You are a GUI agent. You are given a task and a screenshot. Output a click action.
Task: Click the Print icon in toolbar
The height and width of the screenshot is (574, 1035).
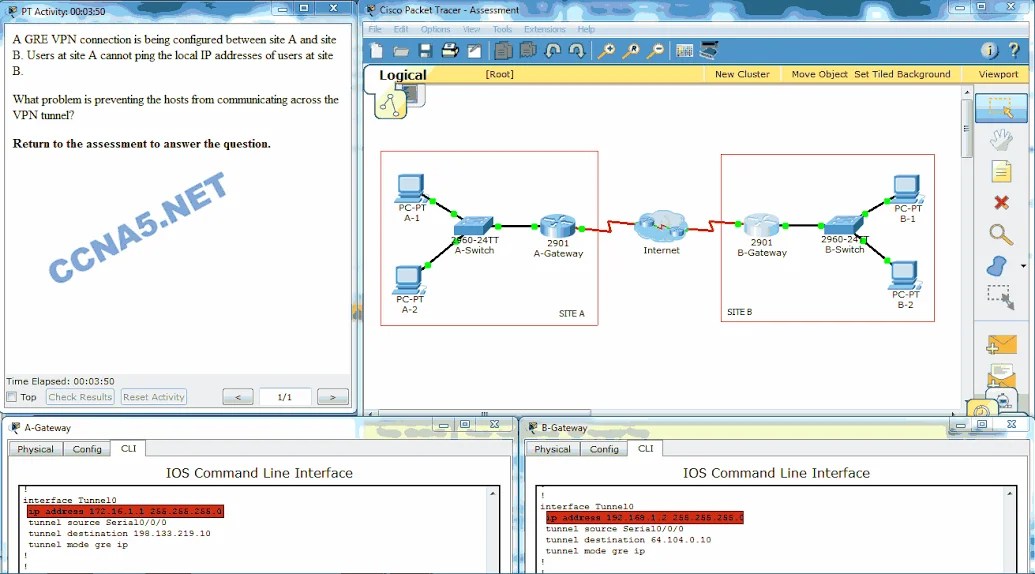pos(450,51)
